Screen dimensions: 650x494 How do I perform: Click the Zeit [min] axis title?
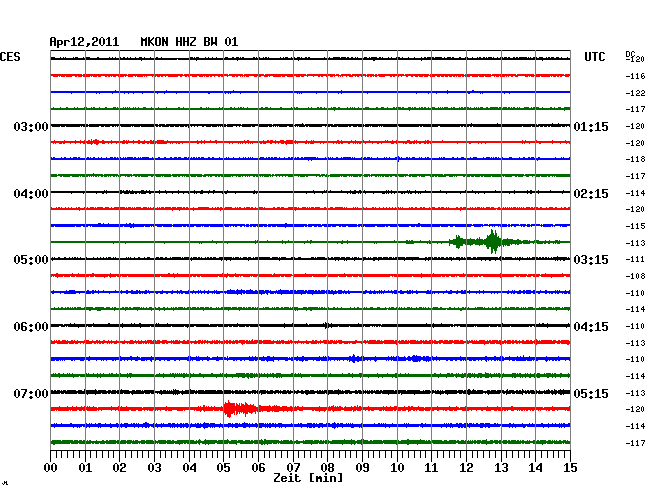tap(308, 478)
